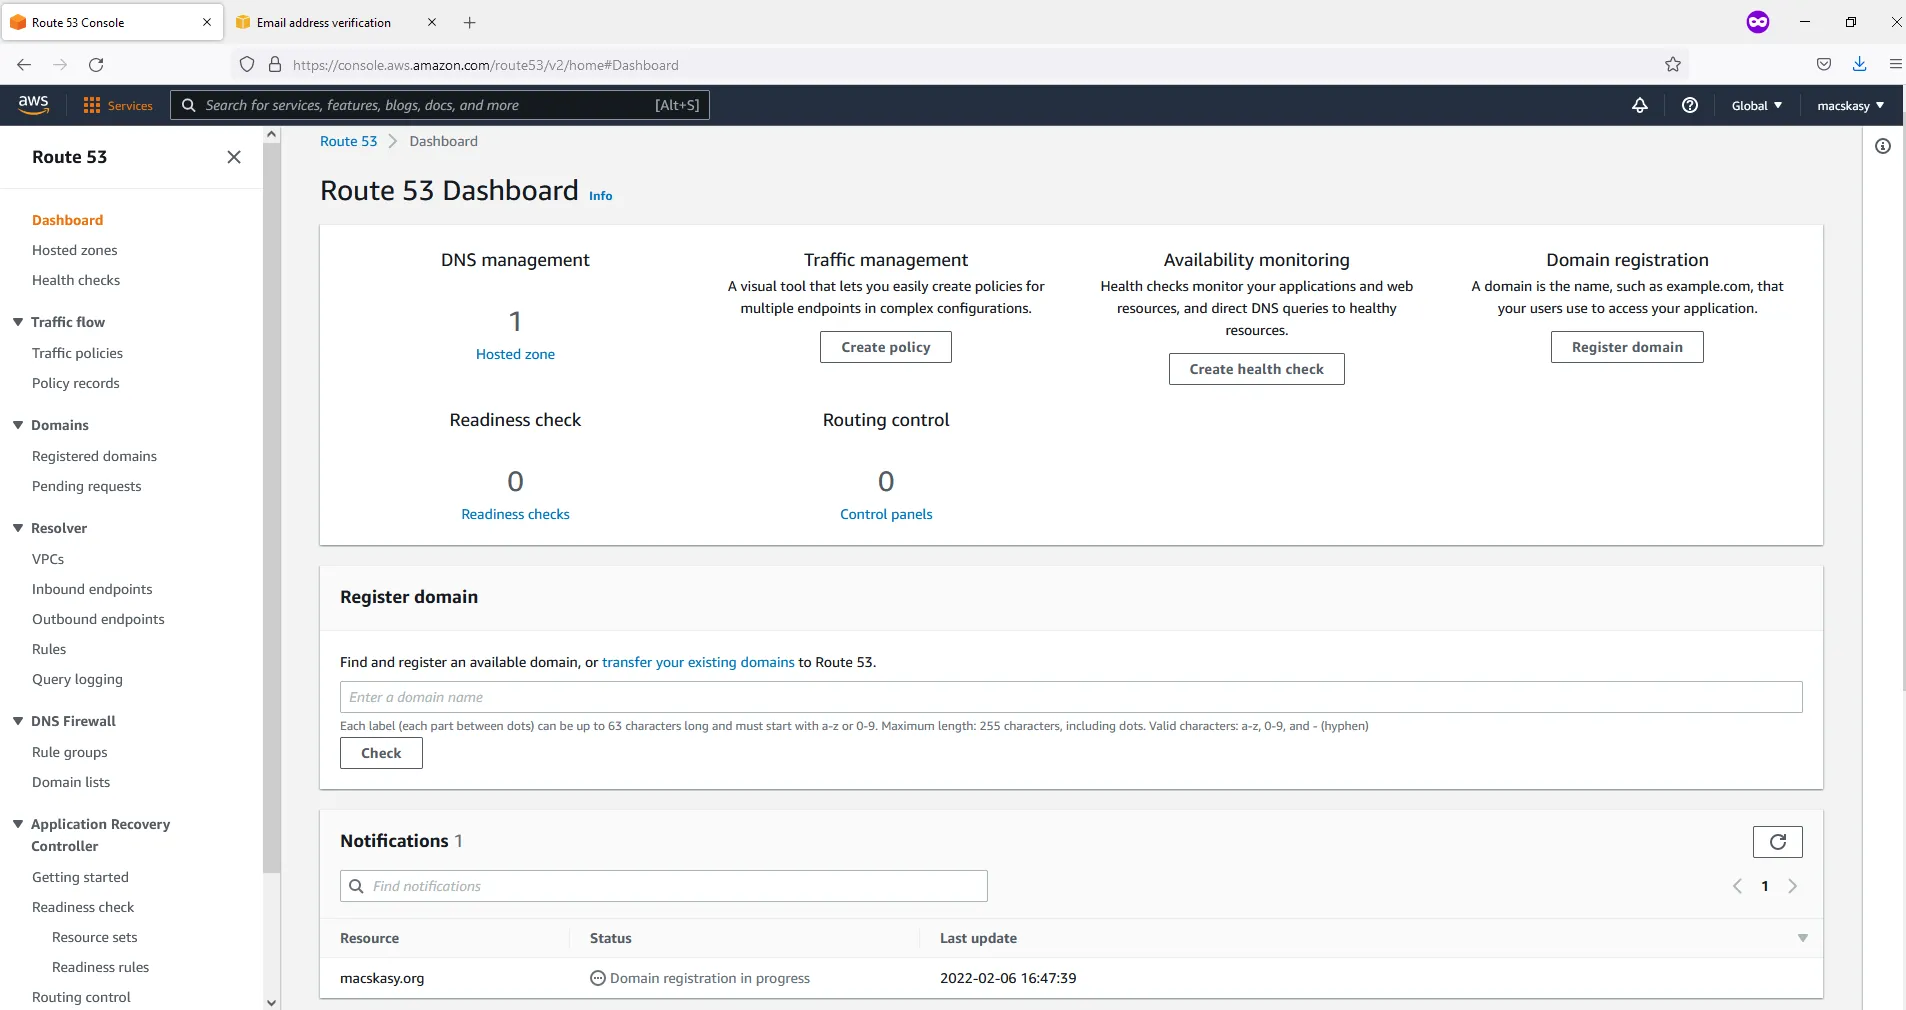Screen dimensions: 1906x1010
Task: Open the Control panels link
Action: pyautogui.click(x=886, y=514)
